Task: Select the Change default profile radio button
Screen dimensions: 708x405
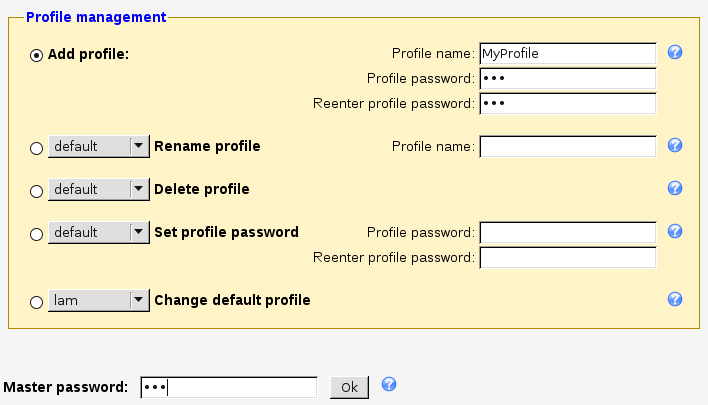Action: point(37,301)
